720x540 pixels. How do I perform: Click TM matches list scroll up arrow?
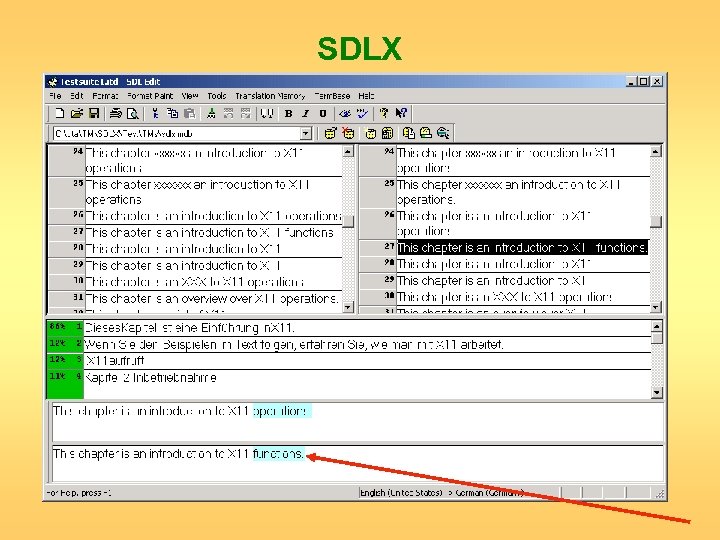pos(657,326)
